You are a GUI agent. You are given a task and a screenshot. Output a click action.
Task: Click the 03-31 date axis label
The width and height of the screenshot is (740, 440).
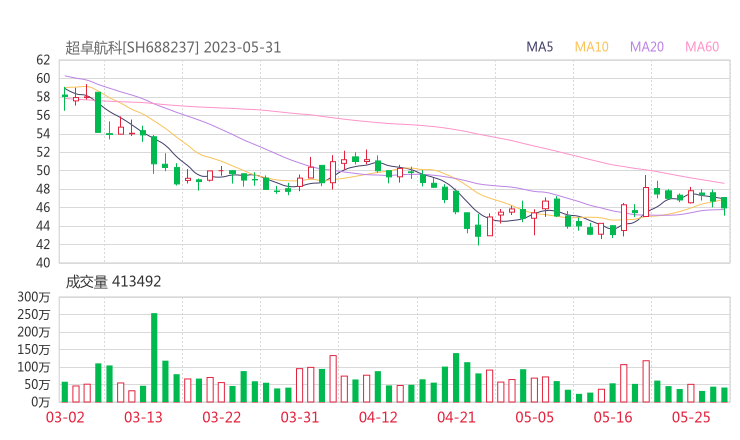(300, 417)
